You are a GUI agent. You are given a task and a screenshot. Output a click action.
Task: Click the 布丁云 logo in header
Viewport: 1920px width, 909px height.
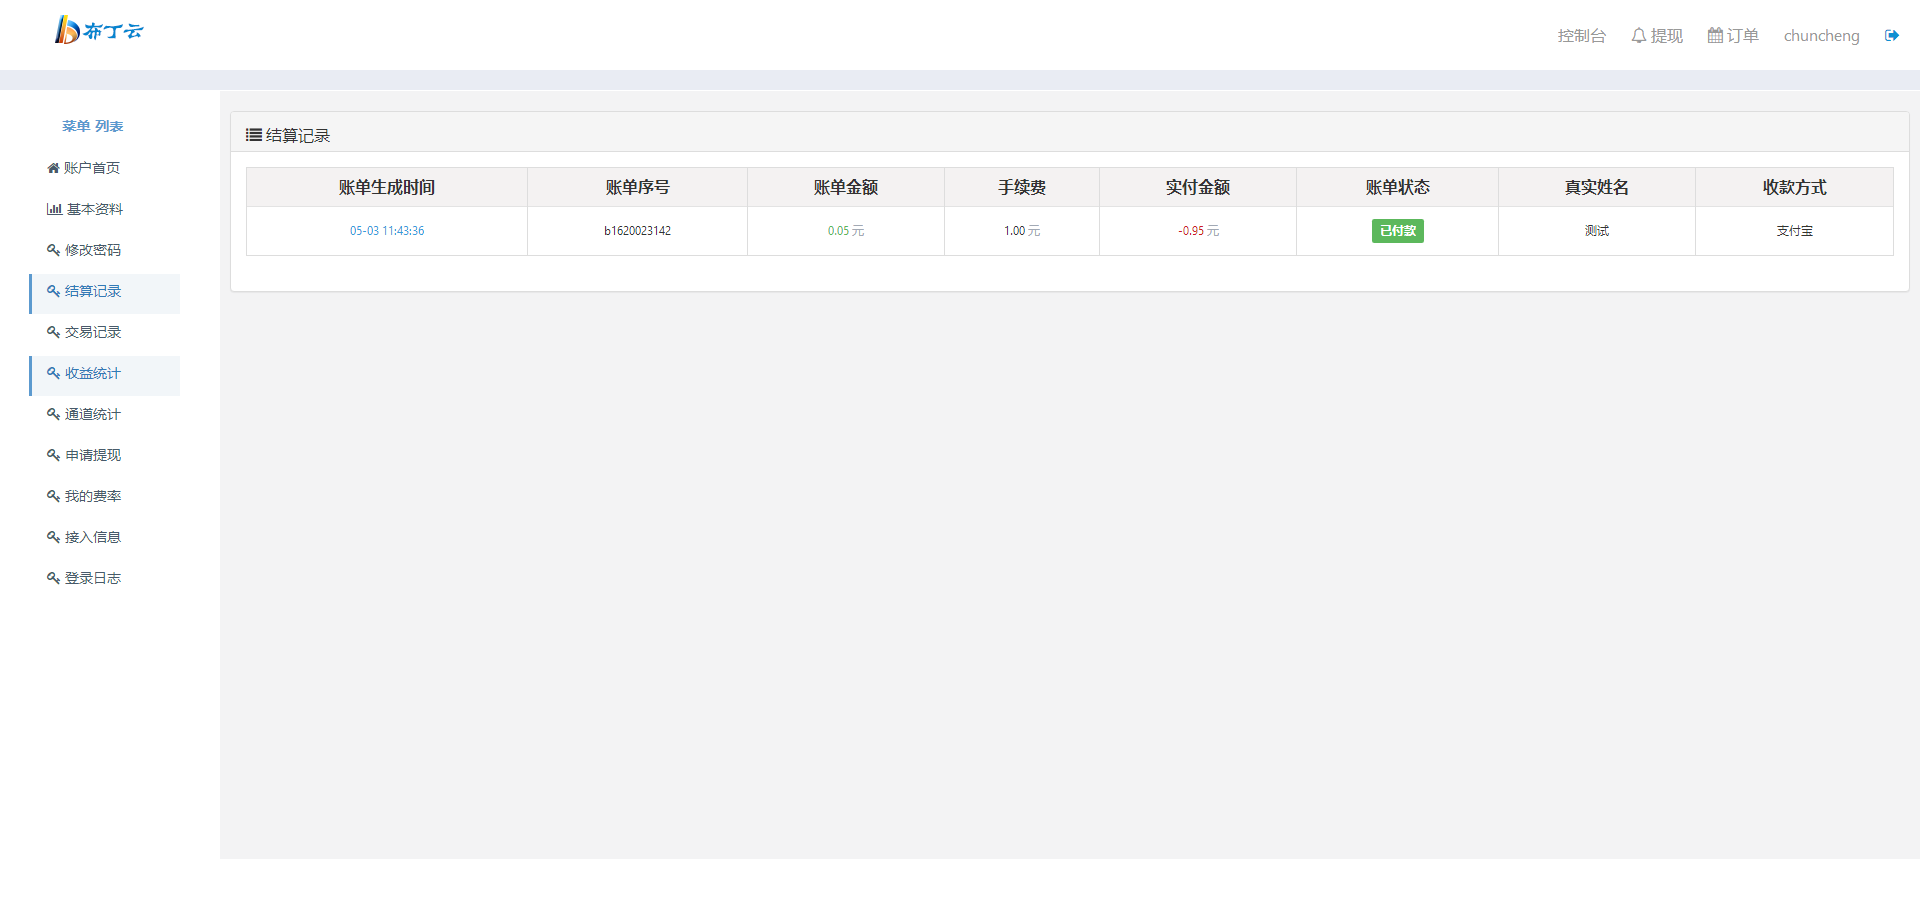coord(98,31)
